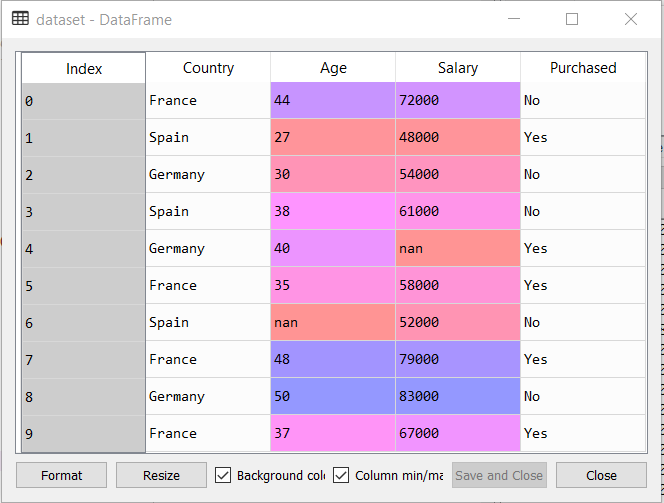The height and width of the screenshot is (503, 664).
Task: Uncheck the Column min/max checkbox
Action: pos(341,475)
